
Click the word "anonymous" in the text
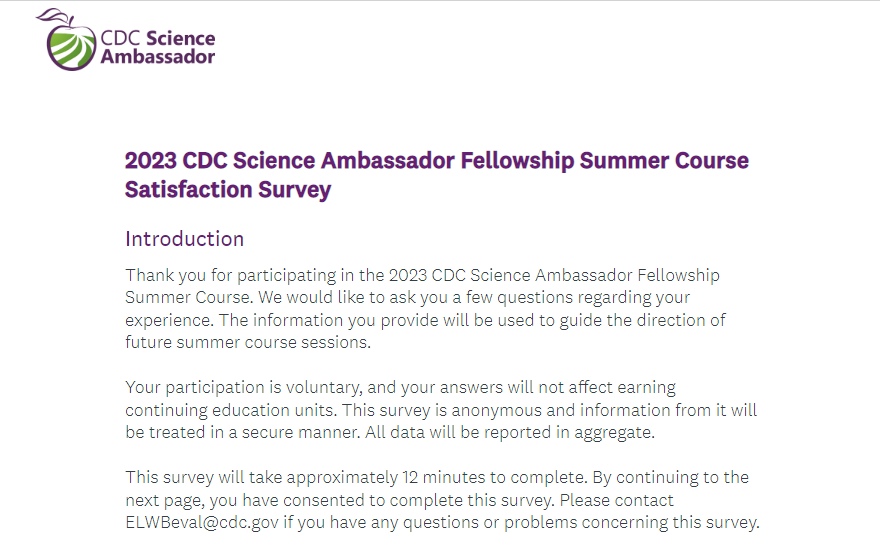click(x=530, y=410)
